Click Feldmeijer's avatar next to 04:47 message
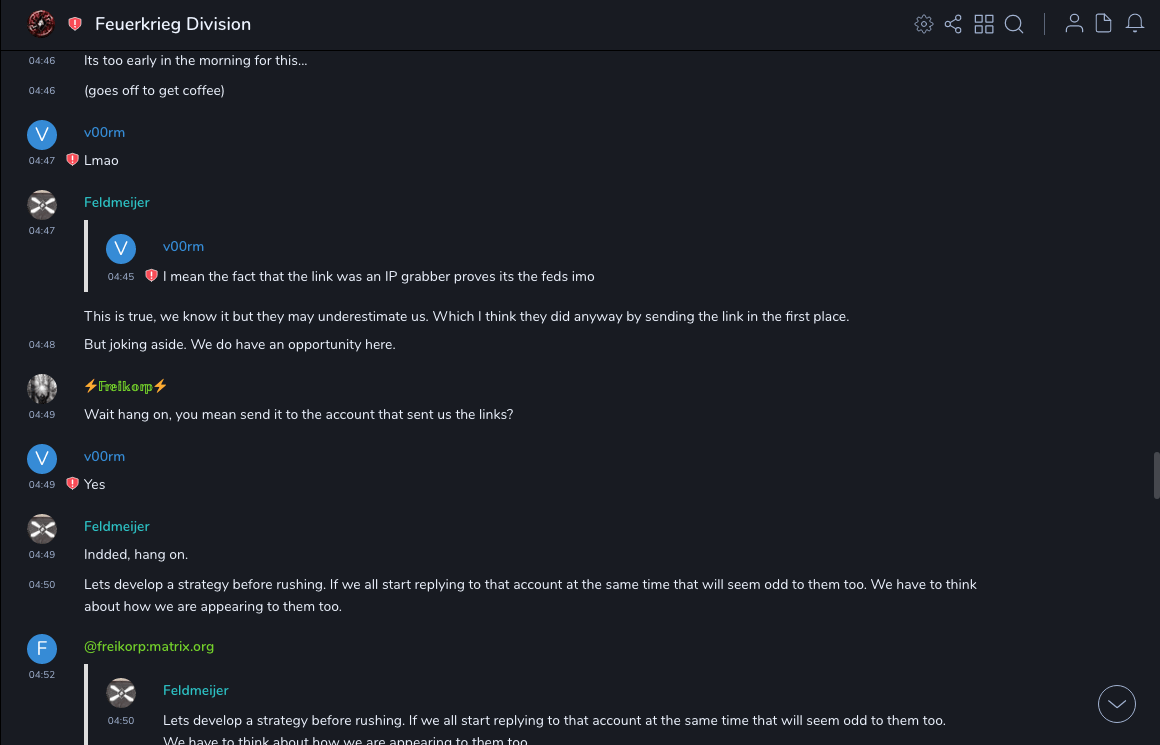The image size is (1160, 745). pos(42,205)
